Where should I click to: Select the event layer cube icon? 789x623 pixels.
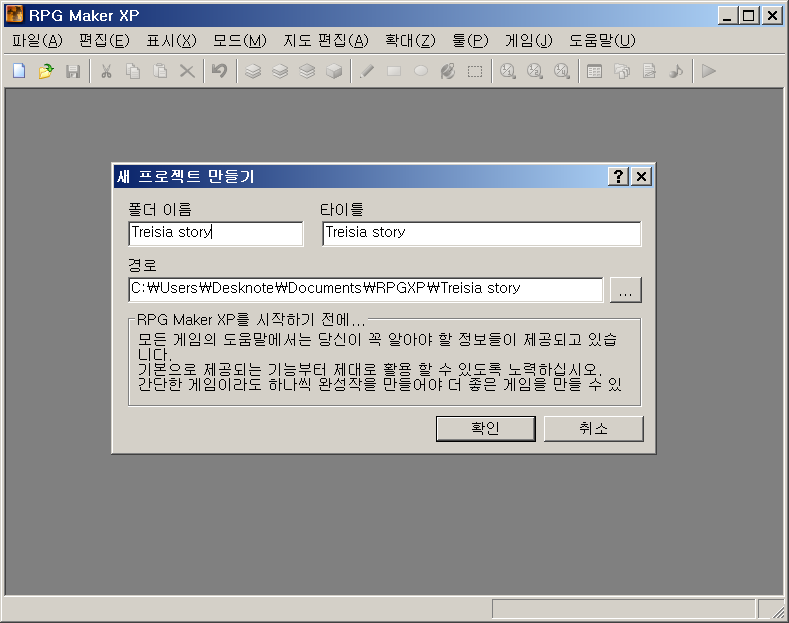click(334, 71)
